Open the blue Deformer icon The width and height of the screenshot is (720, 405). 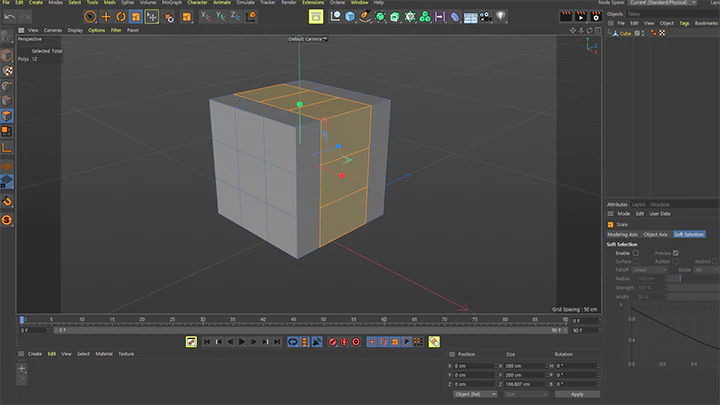tap(455, 17)
